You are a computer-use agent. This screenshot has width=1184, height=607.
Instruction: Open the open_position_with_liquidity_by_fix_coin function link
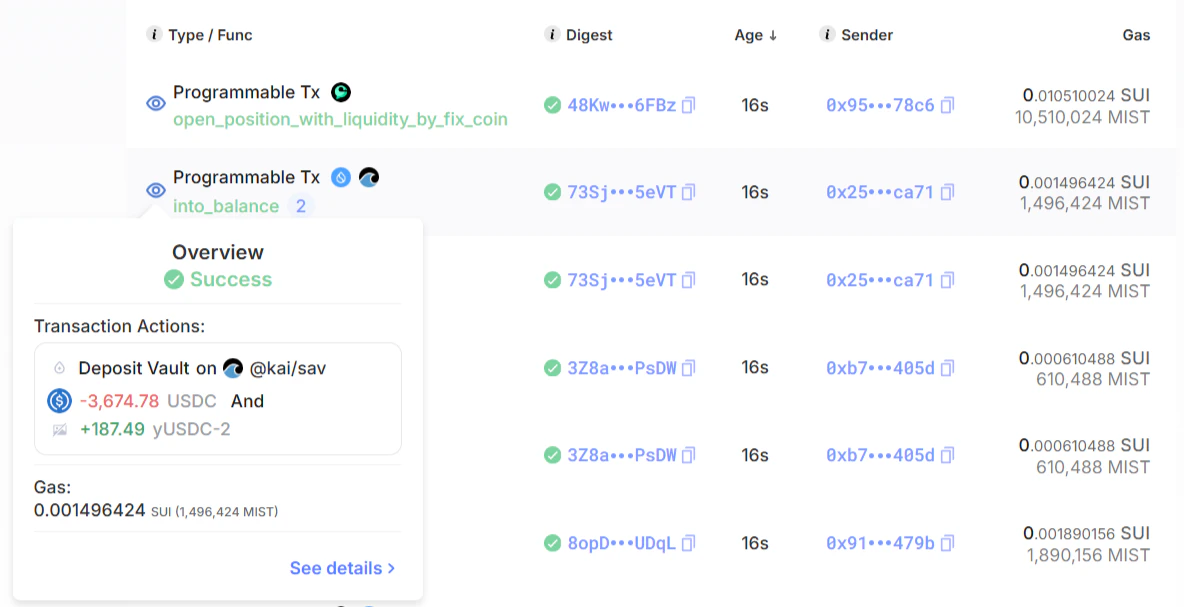tap(340, 119)
